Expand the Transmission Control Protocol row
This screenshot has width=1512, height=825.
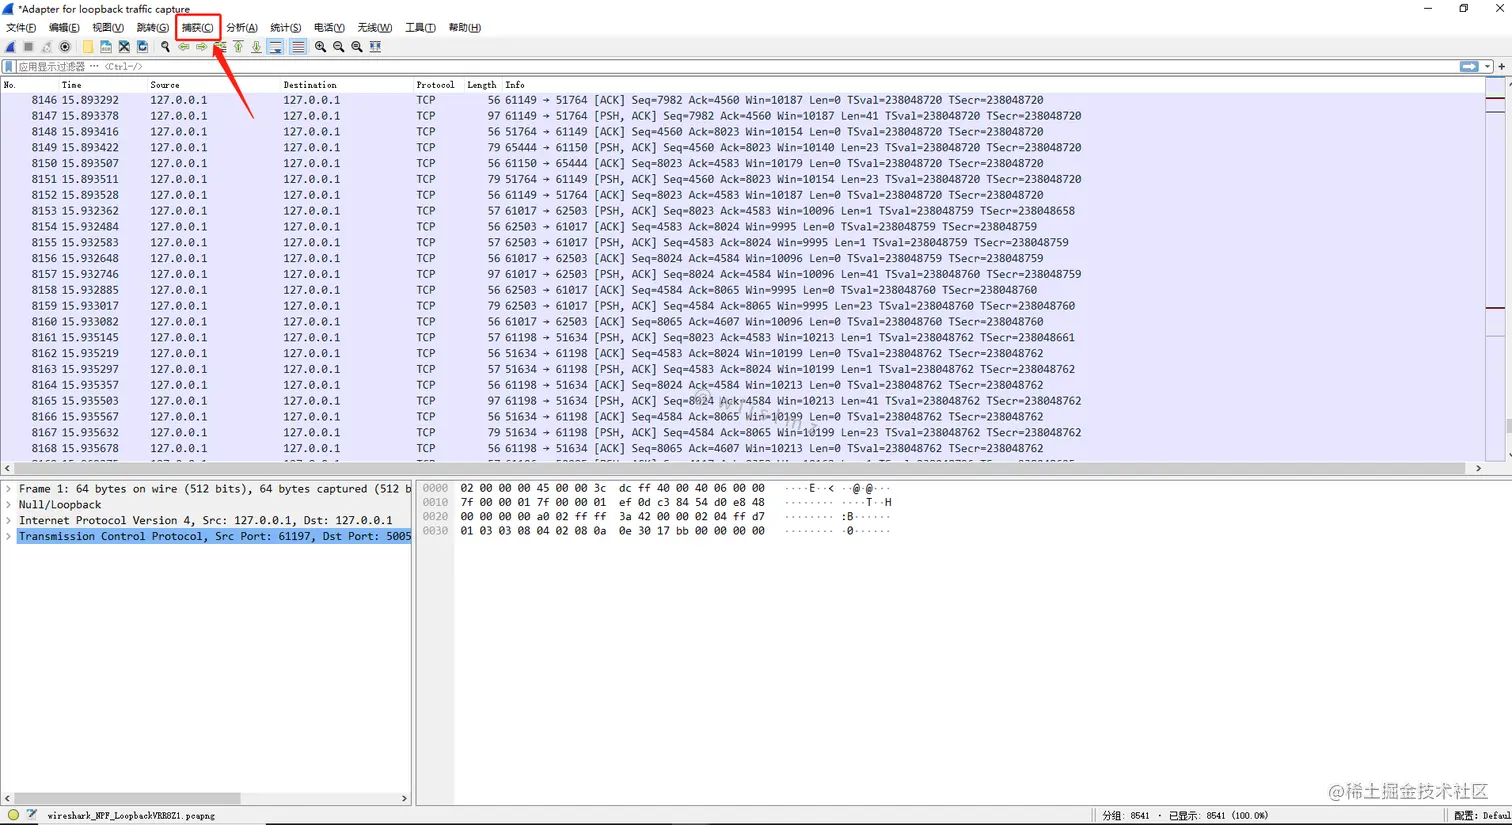click(x=8, y=537)
